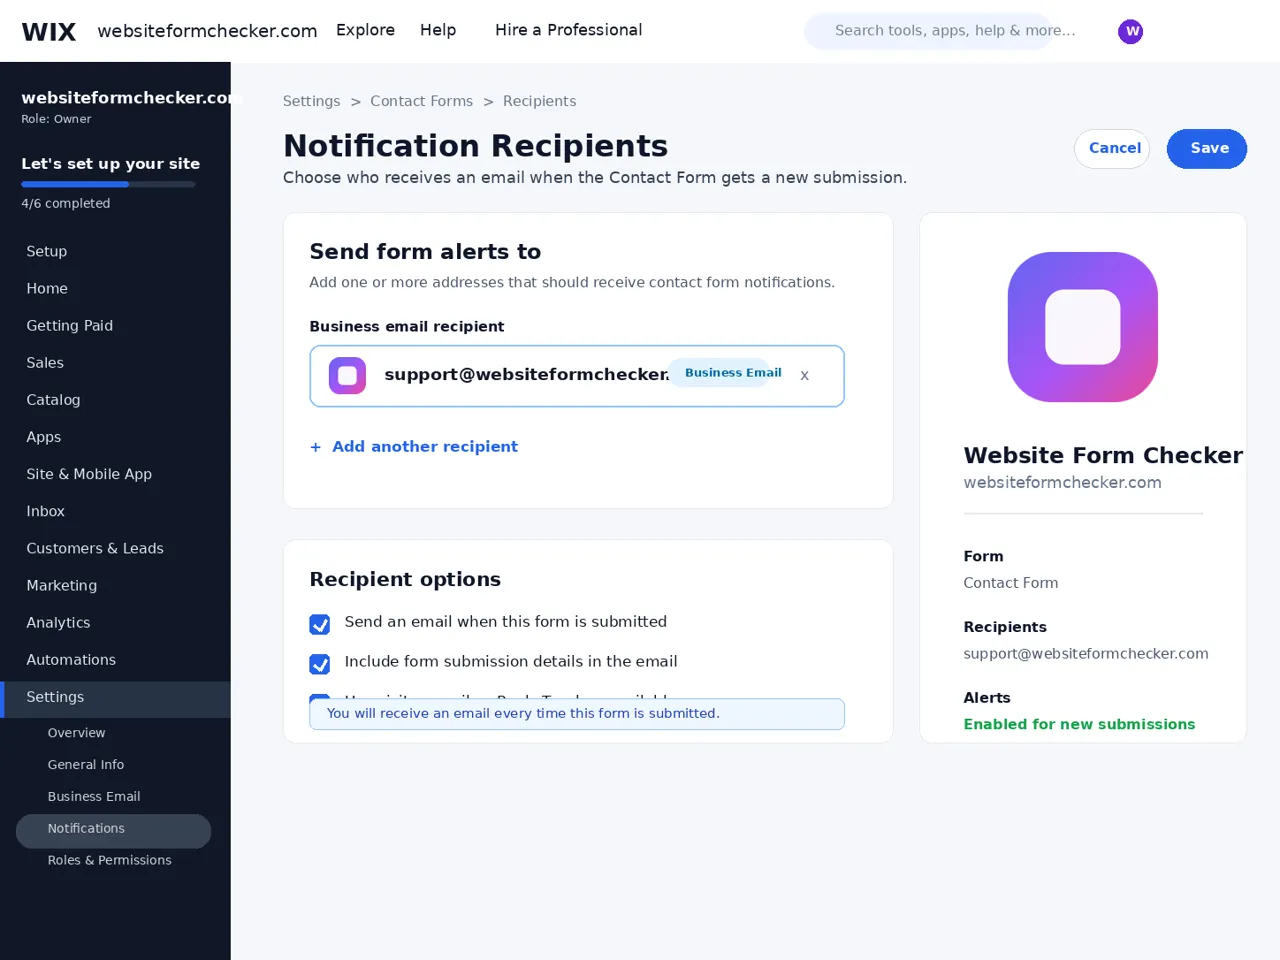The width and height of the screenshot is (1280, 960).
Task: Click Add another recipient
Action: click(x=414, y=447)
